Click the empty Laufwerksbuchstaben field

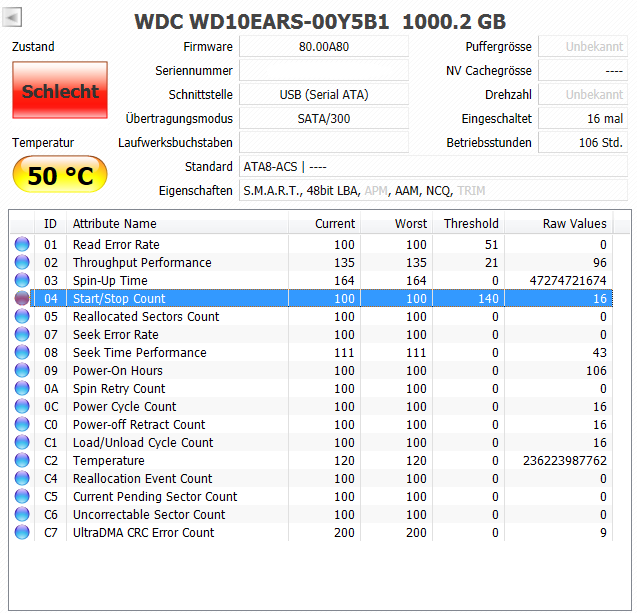(324, 143)
